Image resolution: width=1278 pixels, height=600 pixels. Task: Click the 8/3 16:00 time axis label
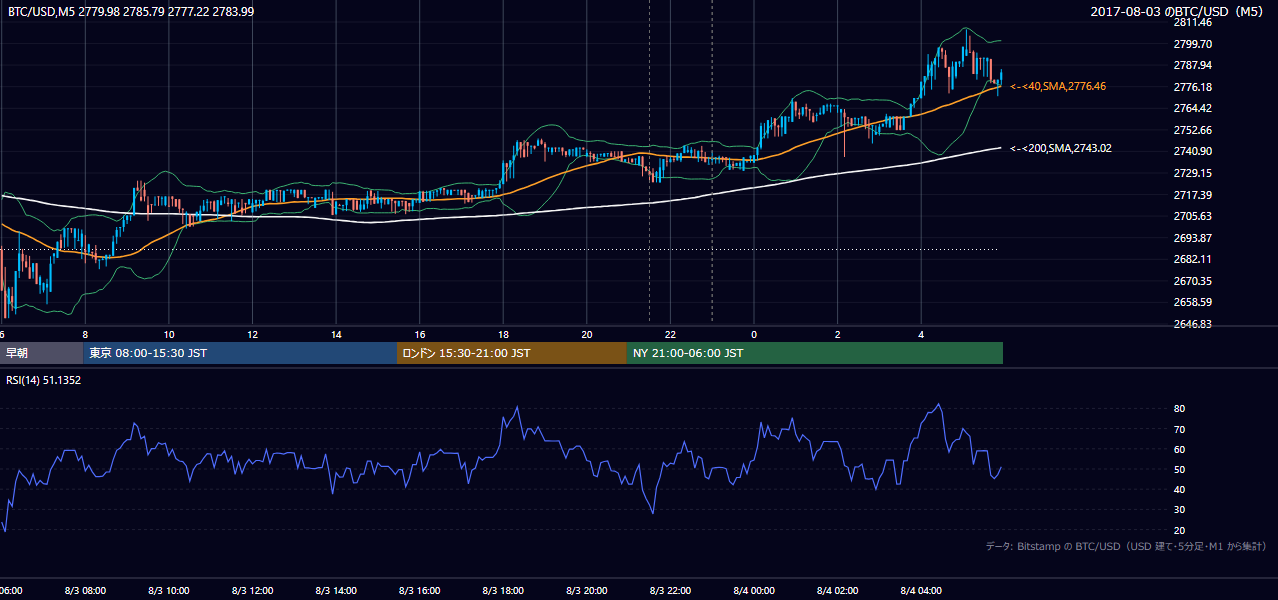[420, 591]
